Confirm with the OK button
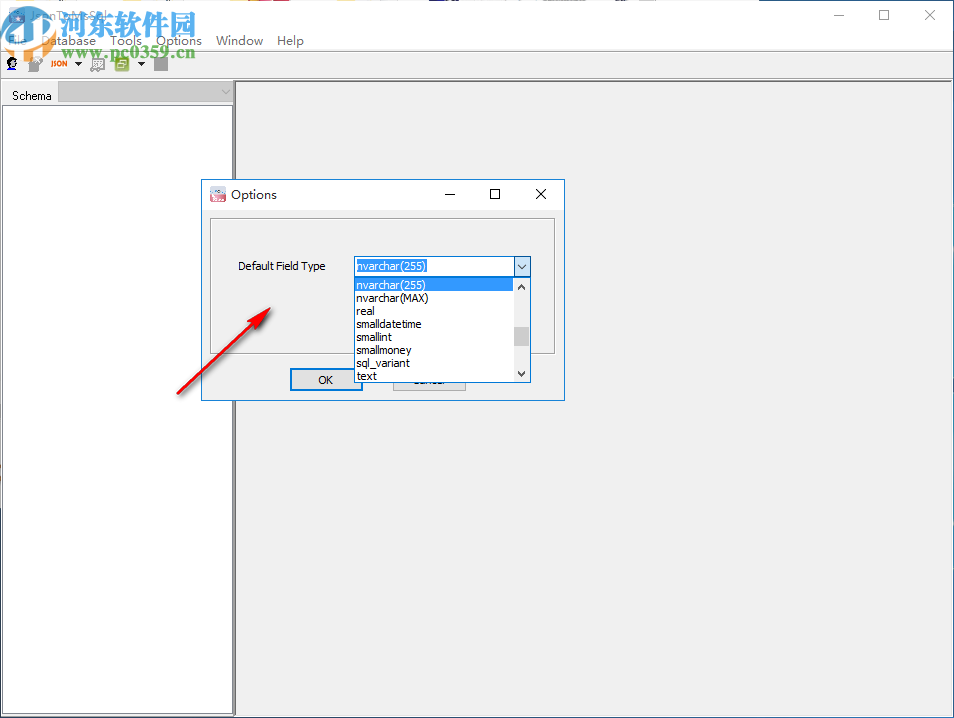Viewport: 954px width, 718px height. pos(325,379)
